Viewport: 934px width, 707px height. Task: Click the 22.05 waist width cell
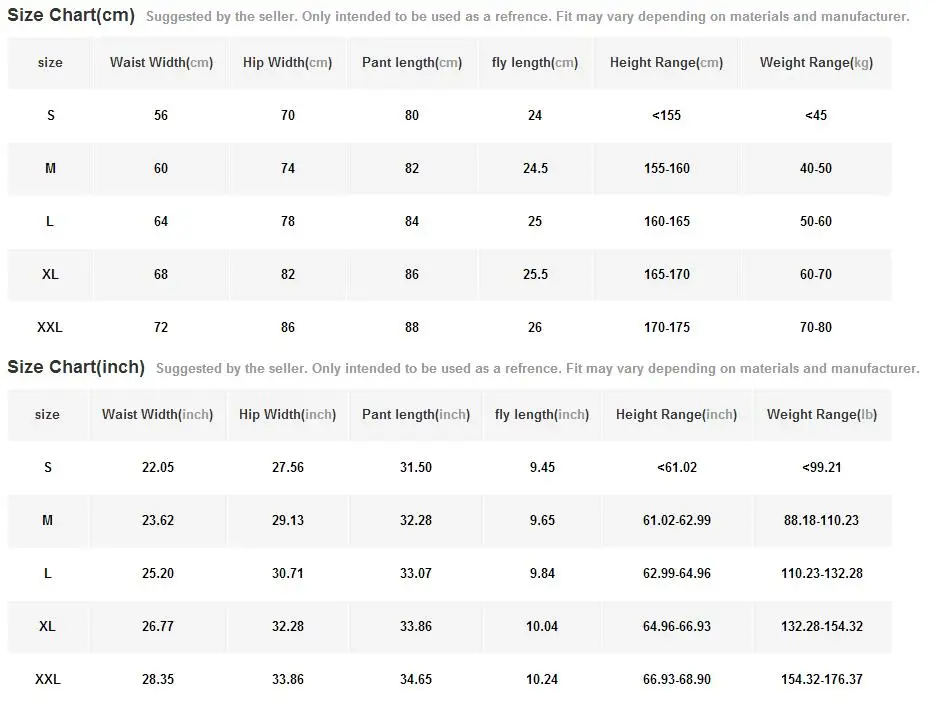pyautogui.click(x=158, y=467)
